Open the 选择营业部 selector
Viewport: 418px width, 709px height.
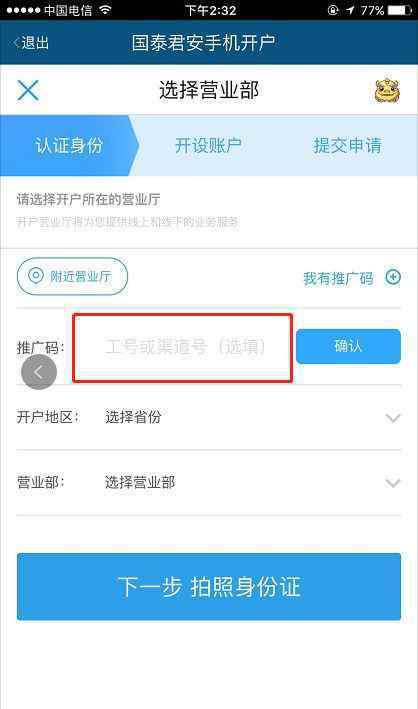click(140, 482)
